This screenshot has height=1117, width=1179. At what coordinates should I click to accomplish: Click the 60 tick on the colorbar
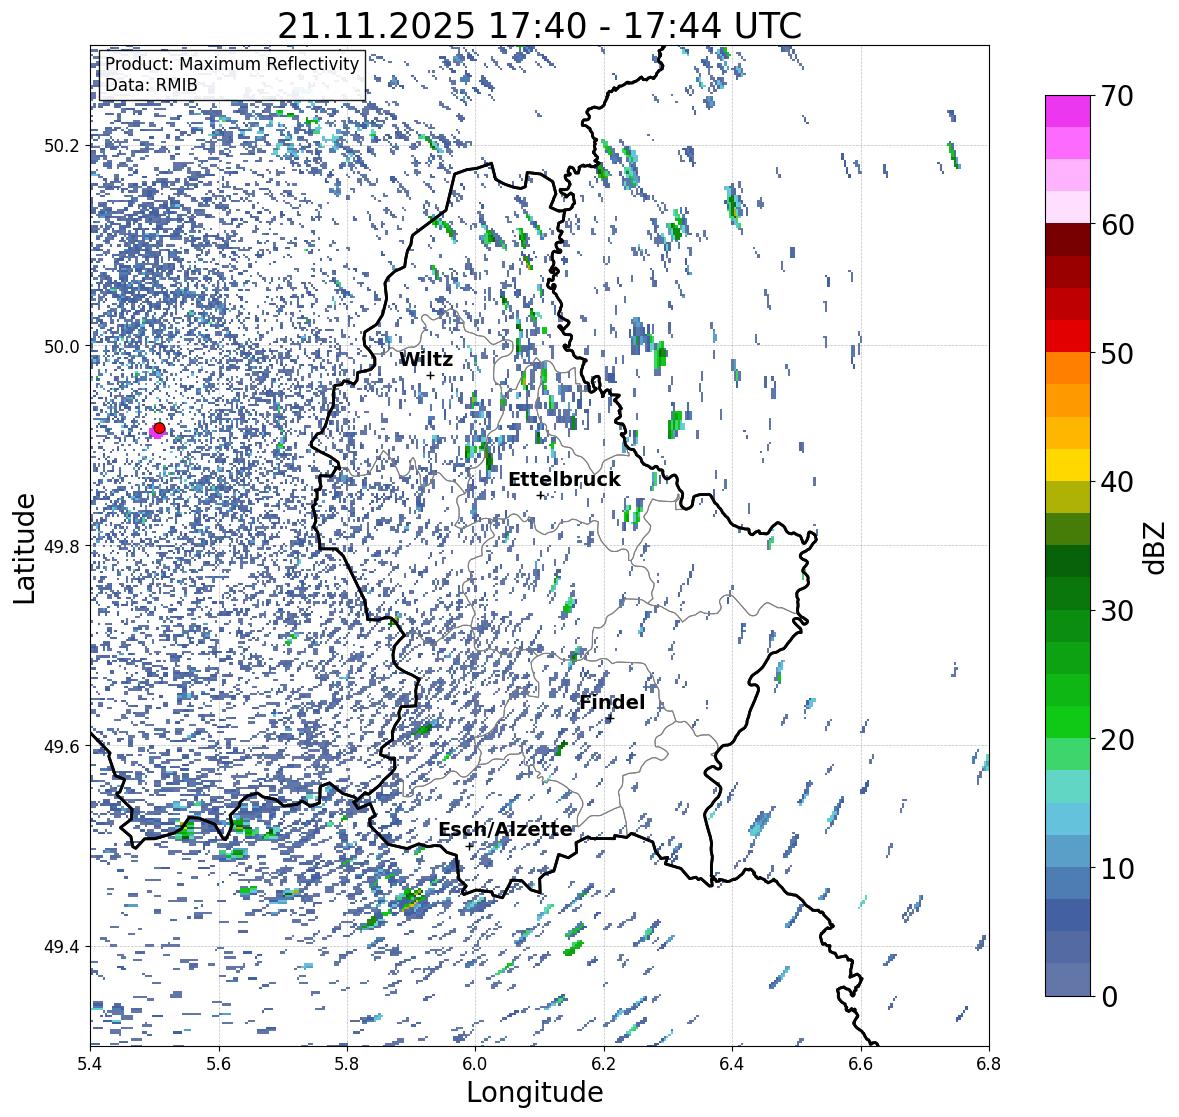pos(1117,225)
